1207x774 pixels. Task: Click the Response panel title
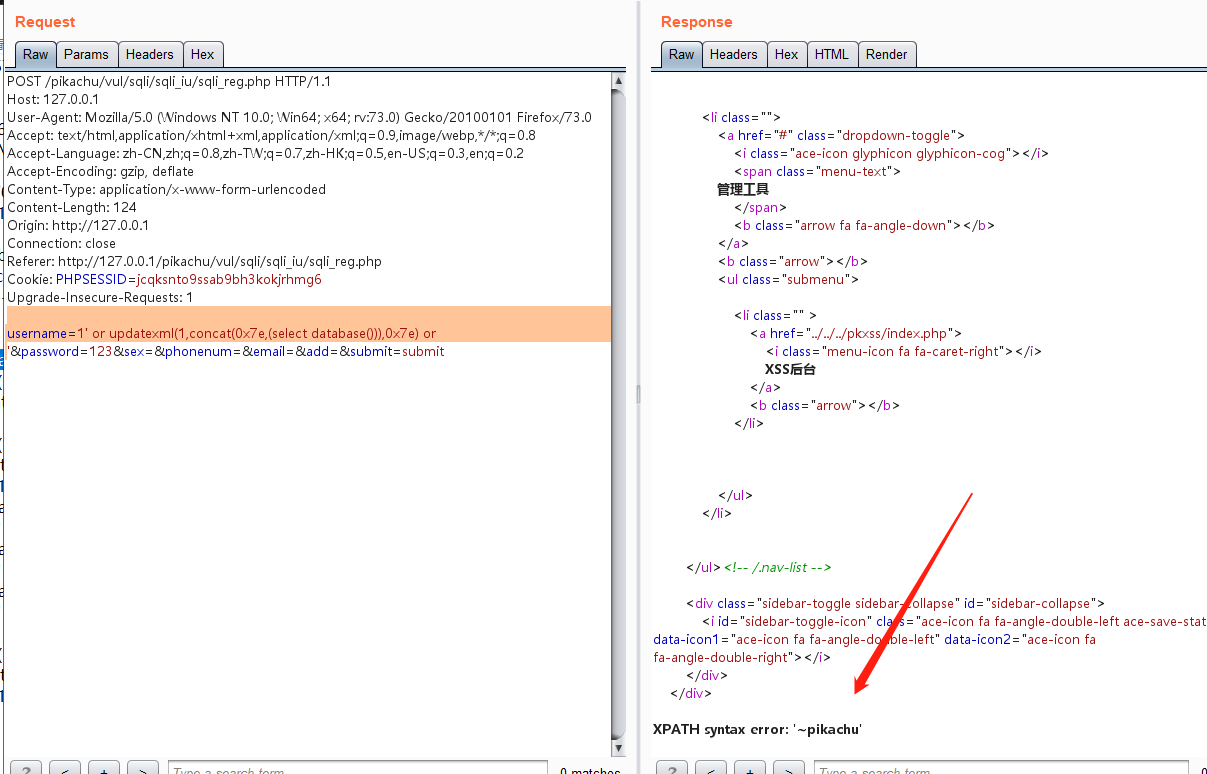tap(696, 21)
